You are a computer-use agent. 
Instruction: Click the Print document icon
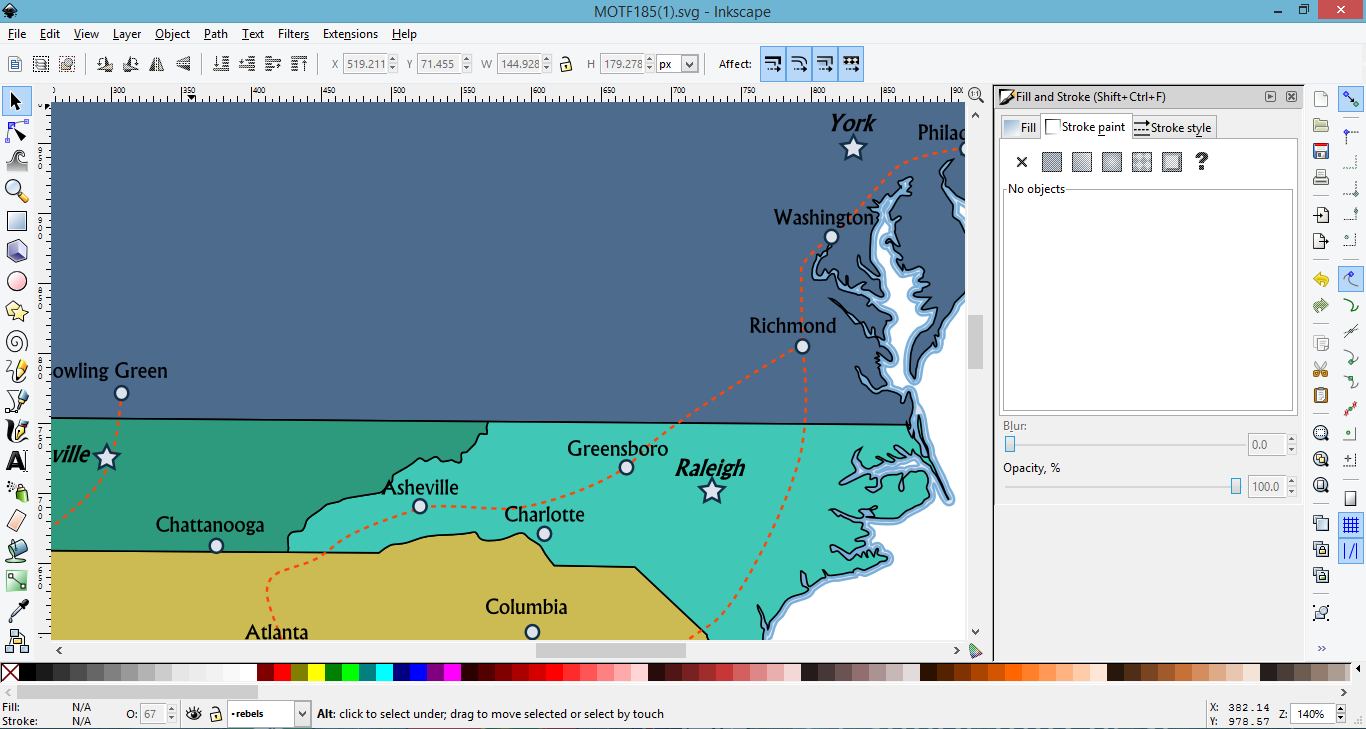[1321, 177]
